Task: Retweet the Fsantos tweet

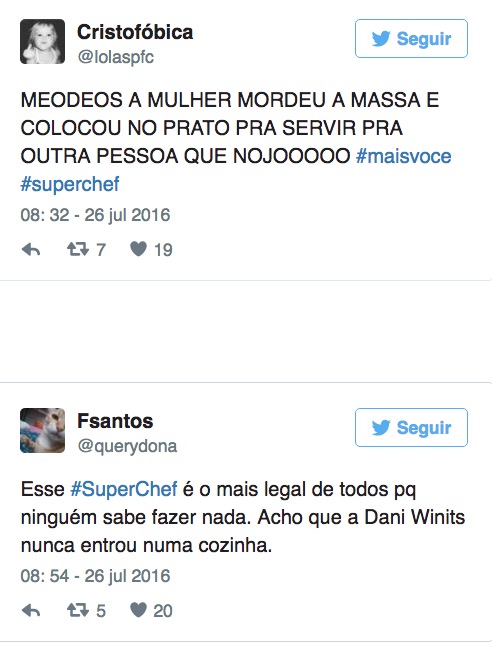Action: 78,610
